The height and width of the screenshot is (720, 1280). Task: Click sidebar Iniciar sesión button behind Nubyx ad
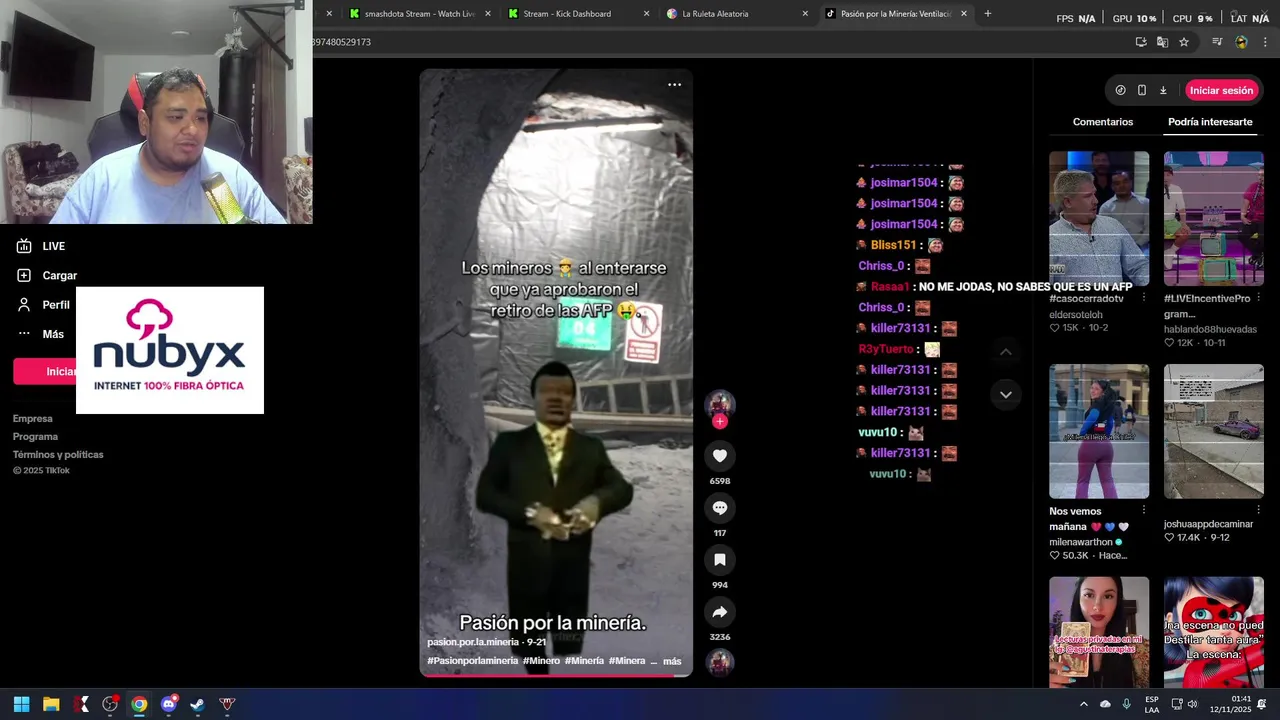(44, 372)
